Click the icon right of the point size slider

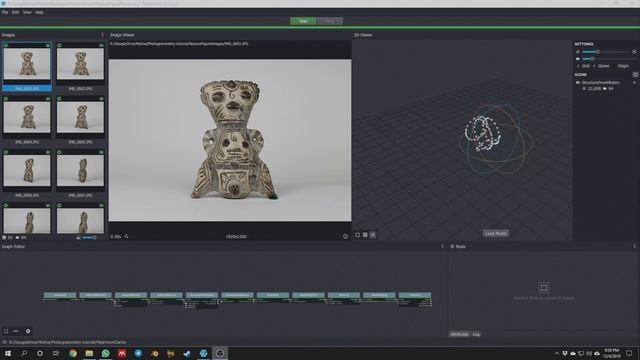coord(634,52)
